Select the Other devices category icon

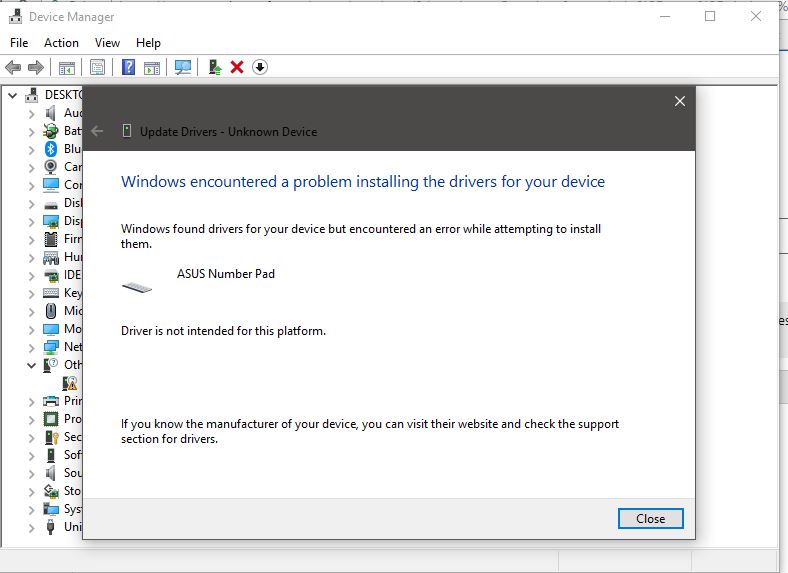(x=51, y=365)
